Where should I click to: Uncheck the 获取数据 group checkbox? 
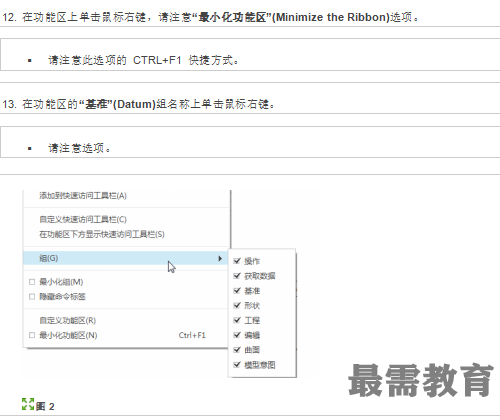237,276
